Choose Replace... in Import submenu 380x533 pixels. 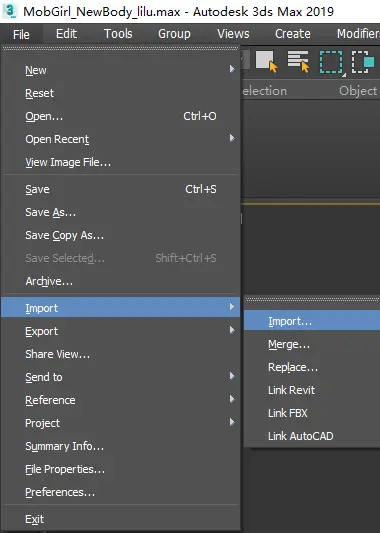[x=312, y=367]
